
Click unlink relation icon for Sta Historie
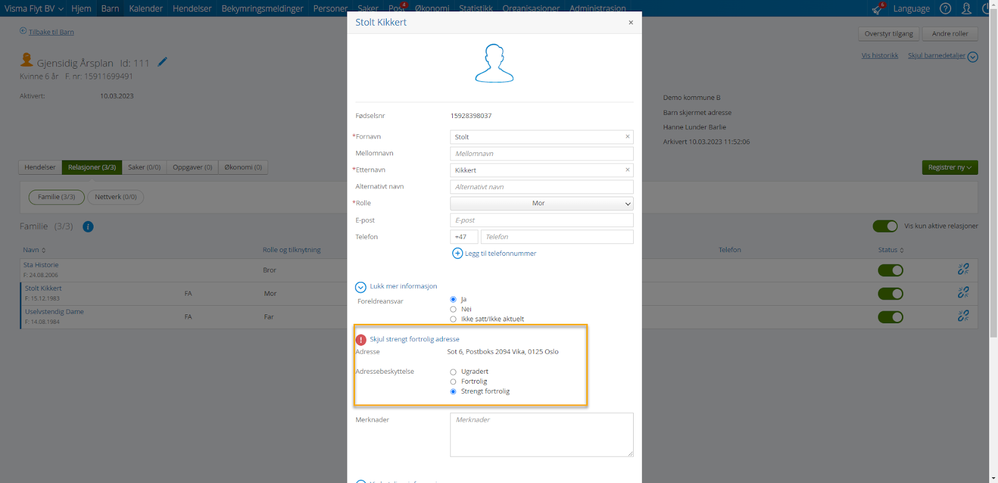pos(963,269)
